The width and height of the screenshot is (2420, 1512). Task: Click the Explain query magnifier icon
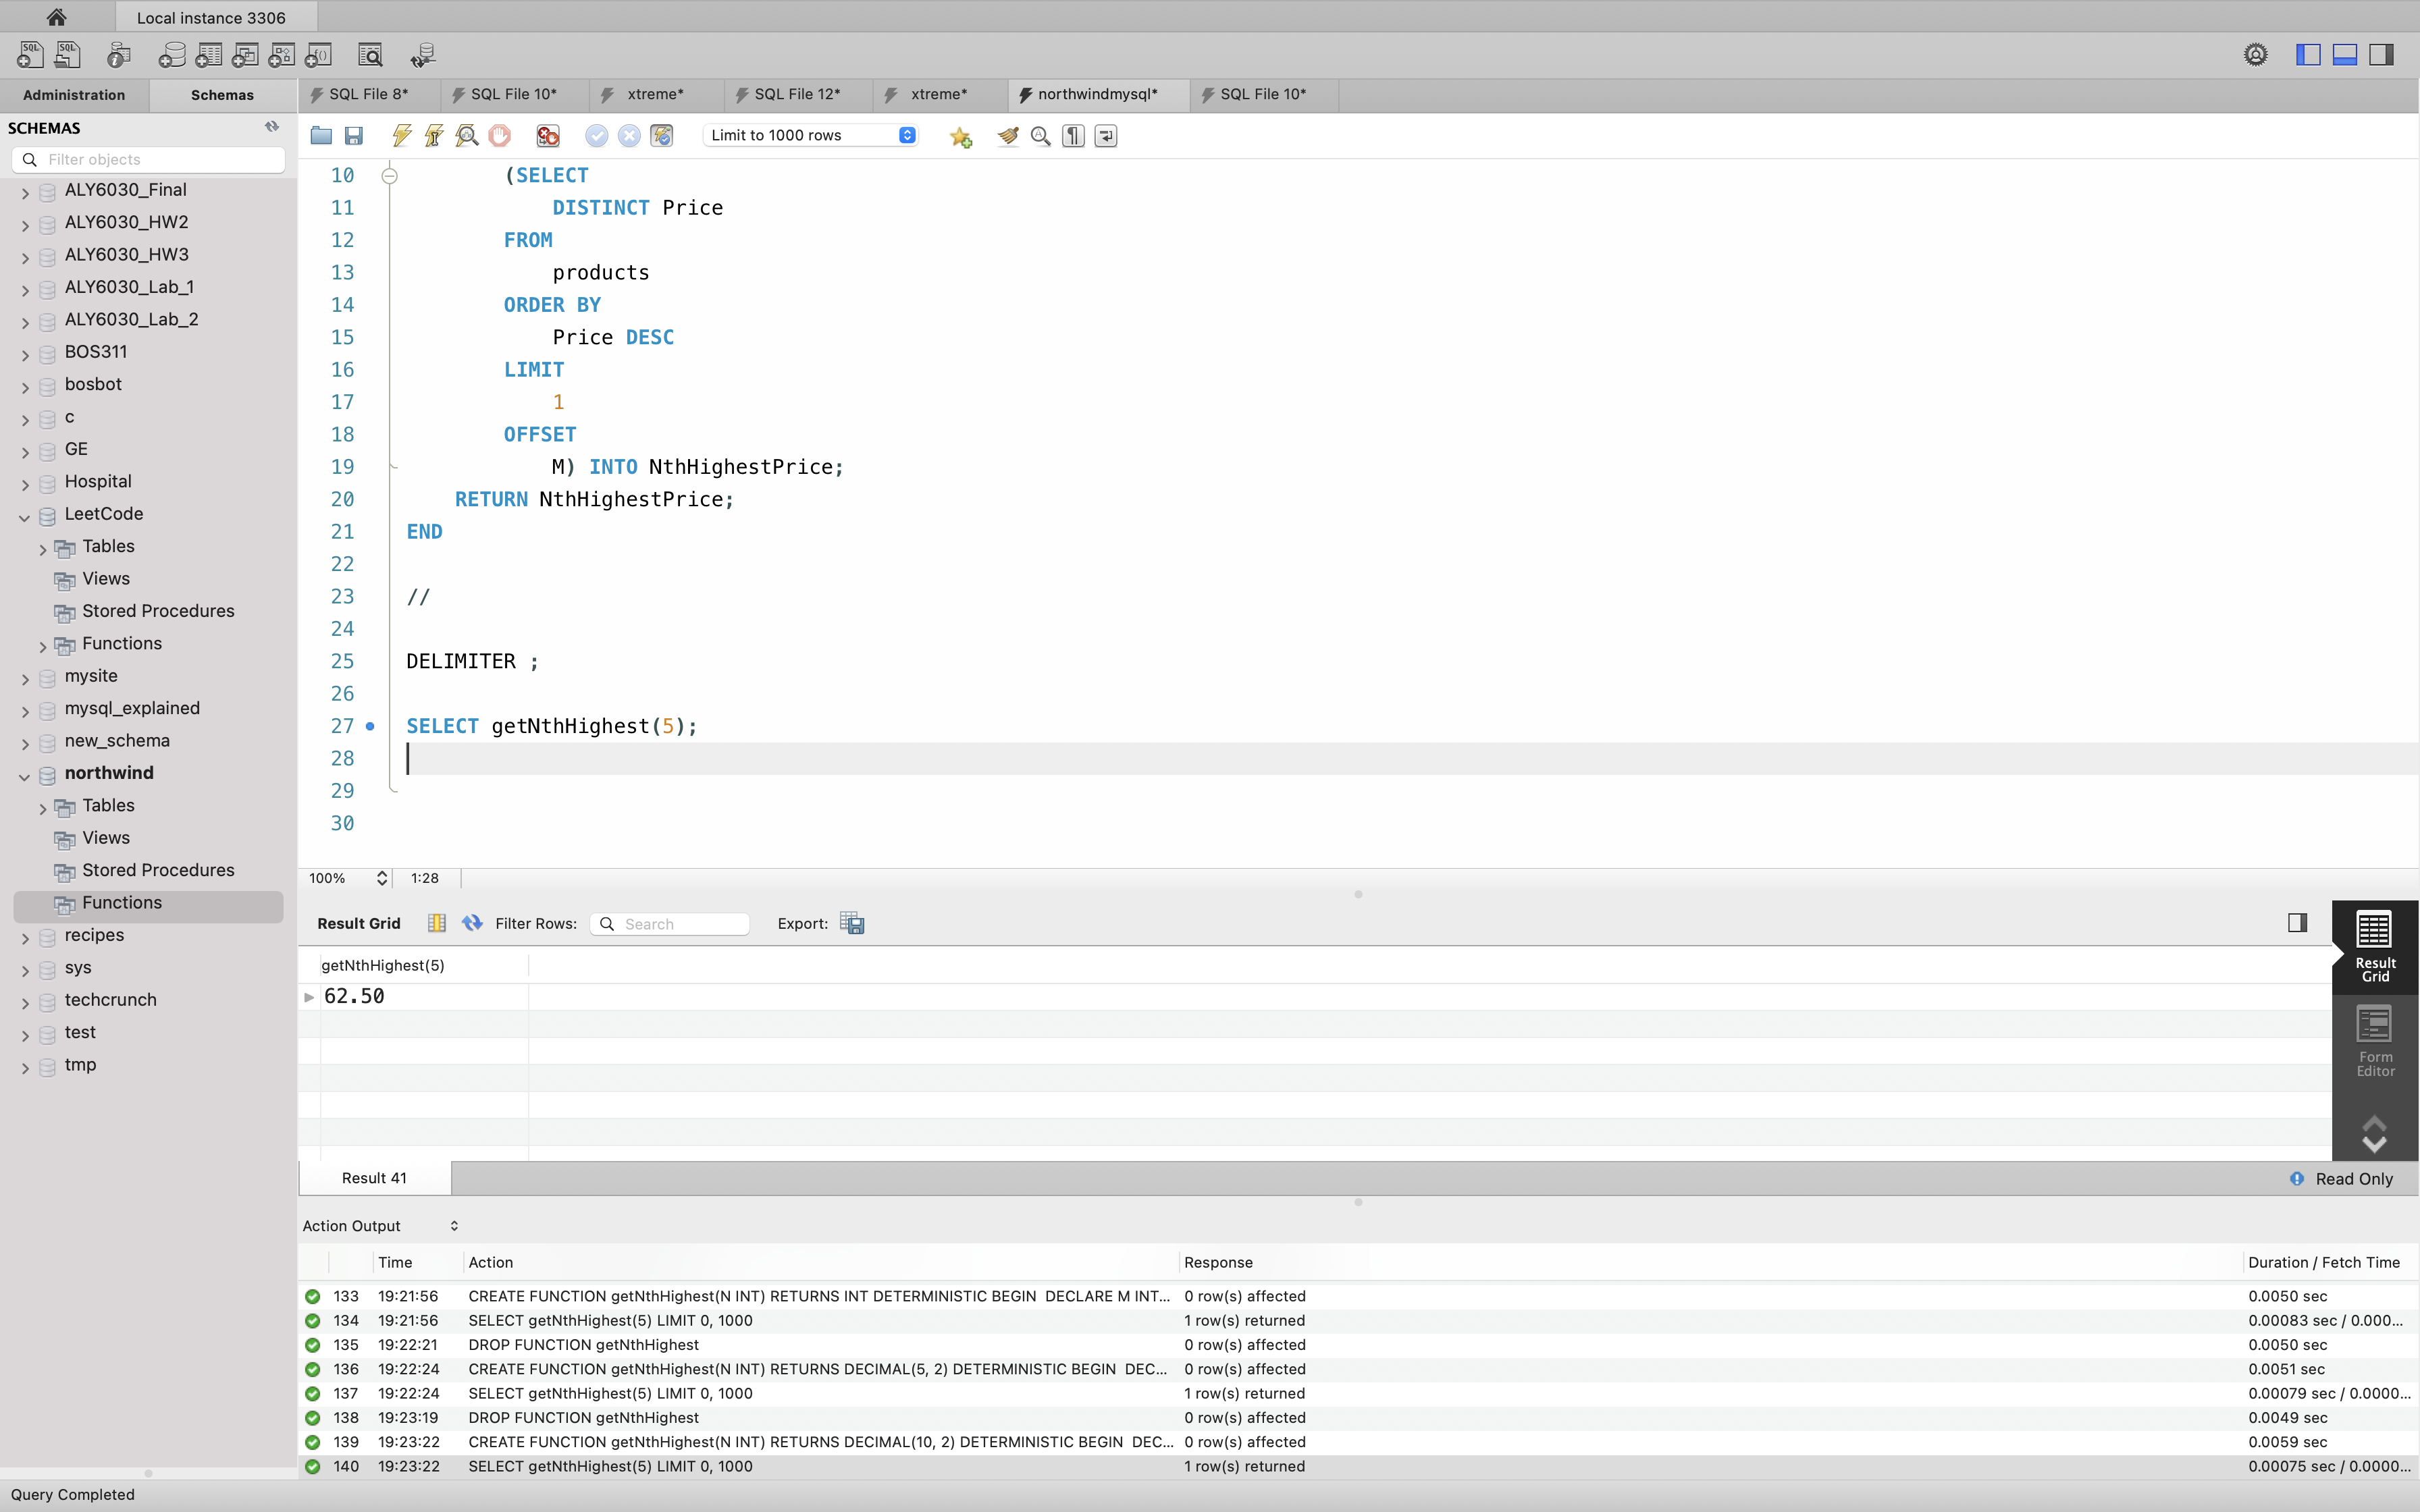tap(467, 136)
